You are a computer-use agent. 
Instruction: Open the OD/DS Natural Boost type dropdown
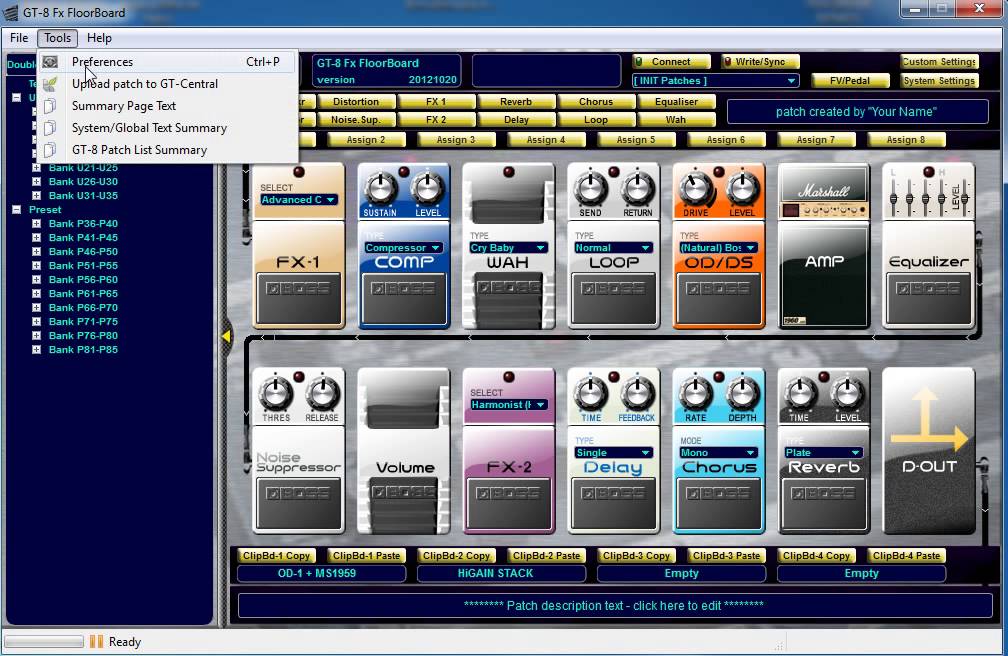(x=718, y=248)
